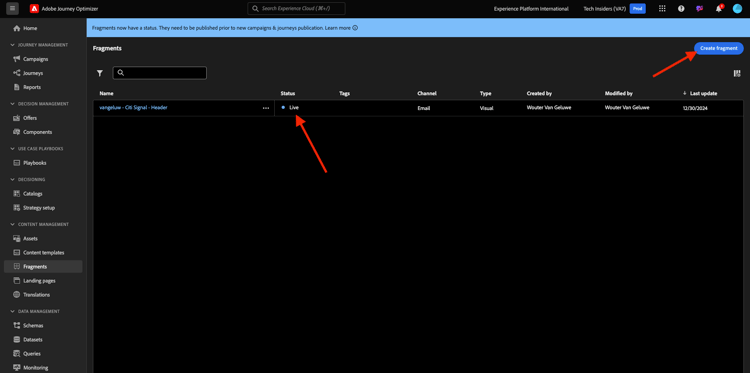
Task: Collapse the Data Management section
Action: click(x=13, y=311)
